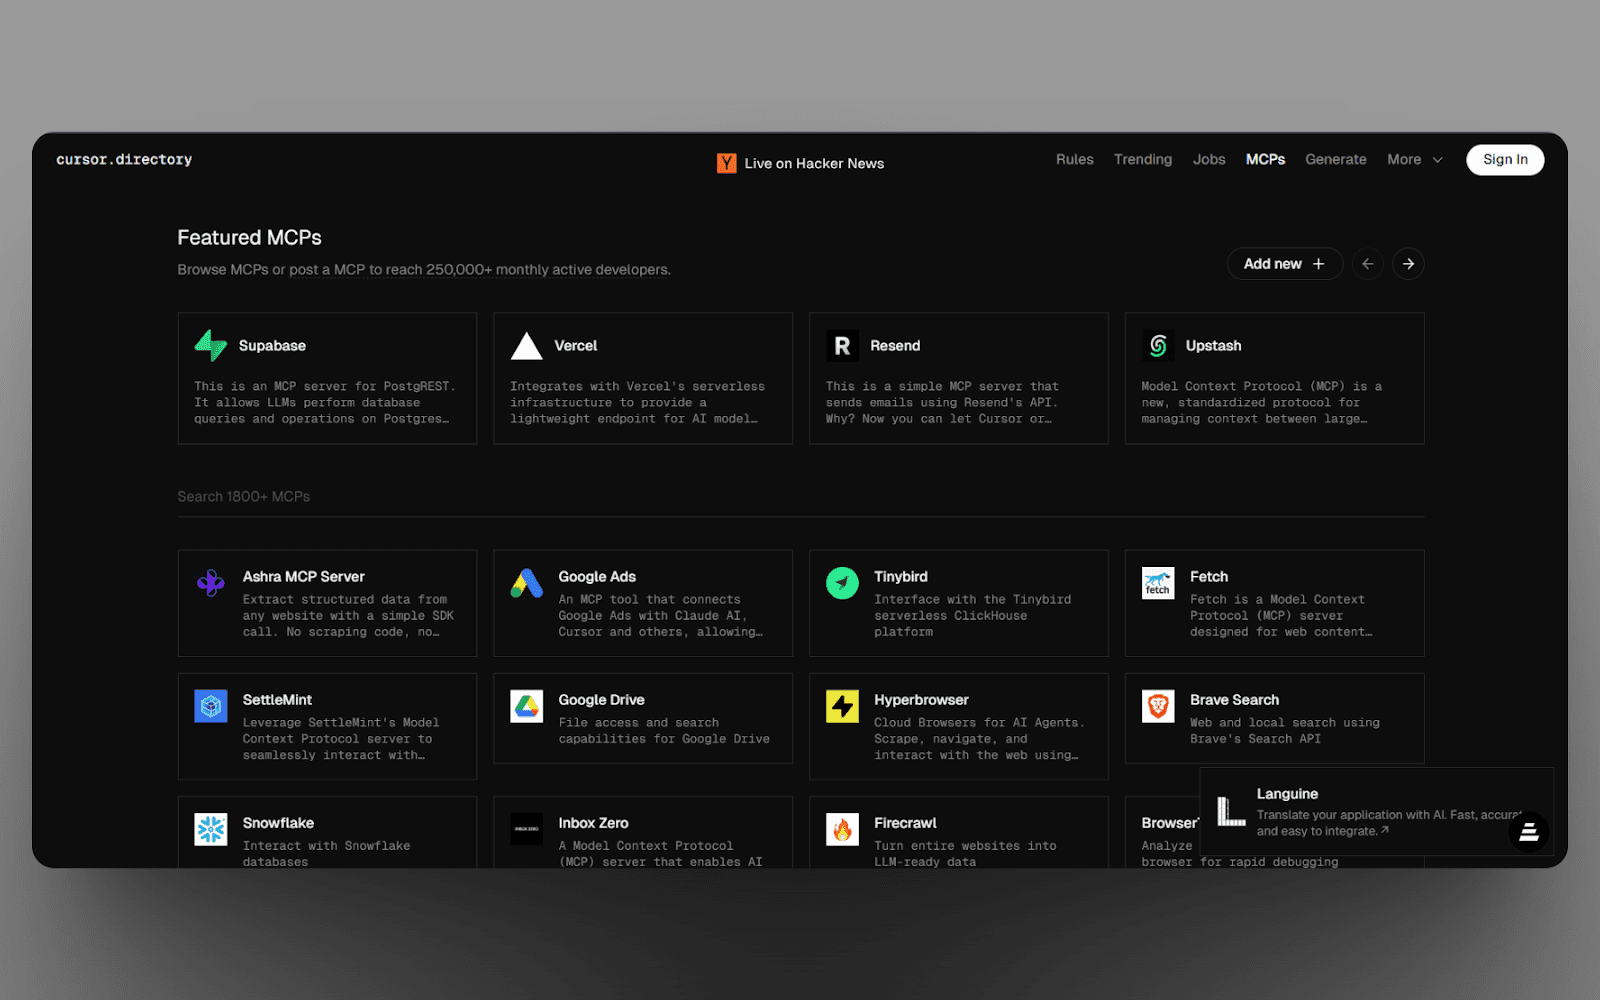Click the Supabase lightning logo icon

click(x=211, y=345)
